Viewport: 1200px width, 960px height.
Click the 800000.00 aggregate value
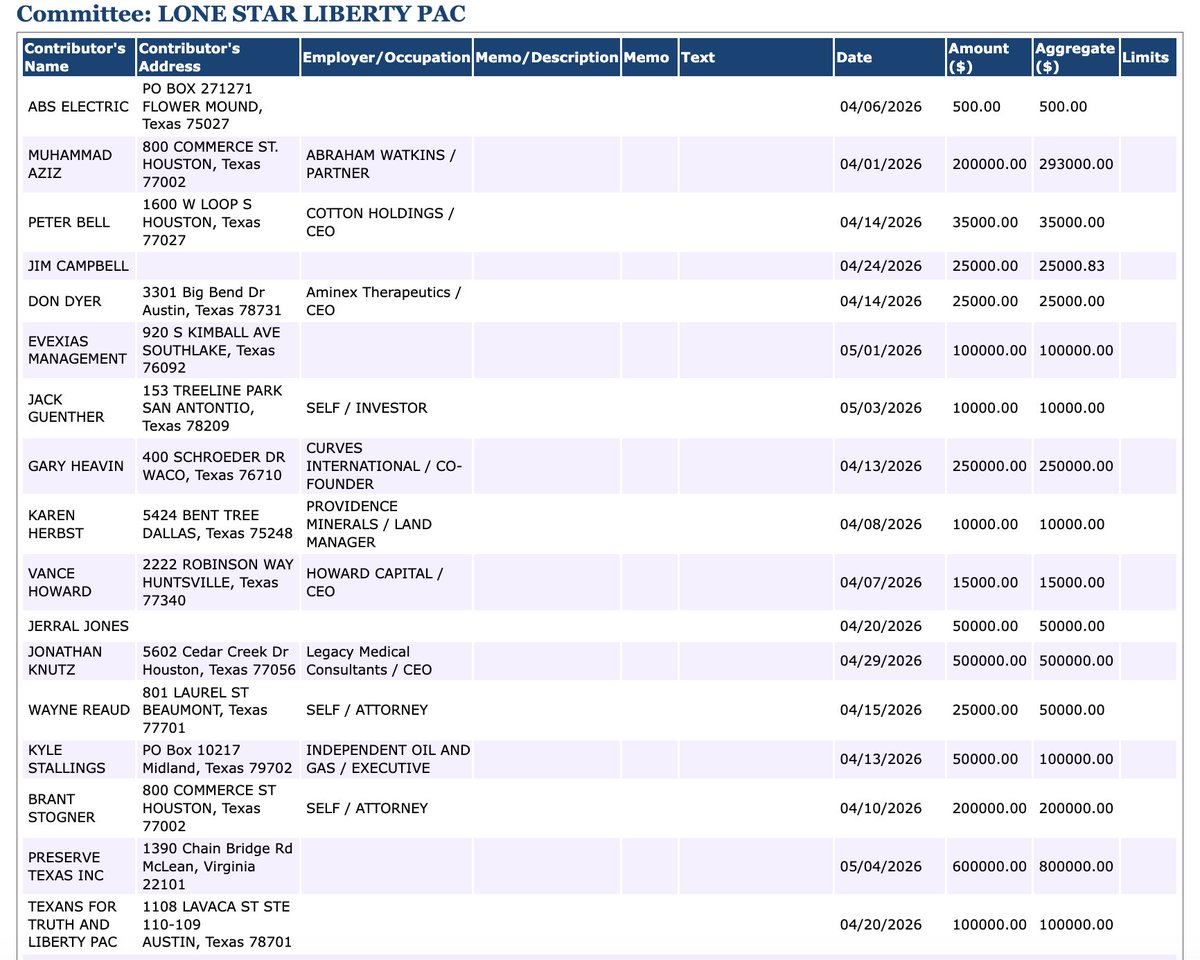(1076, 866)
